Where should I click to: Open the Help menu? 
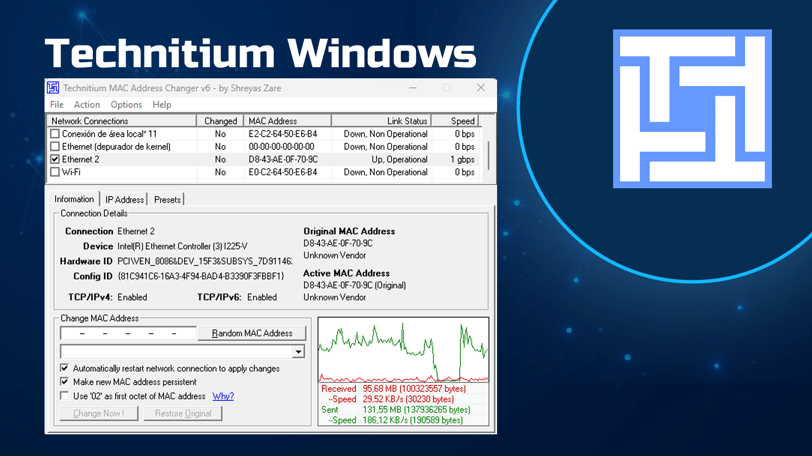coord(162,105)
